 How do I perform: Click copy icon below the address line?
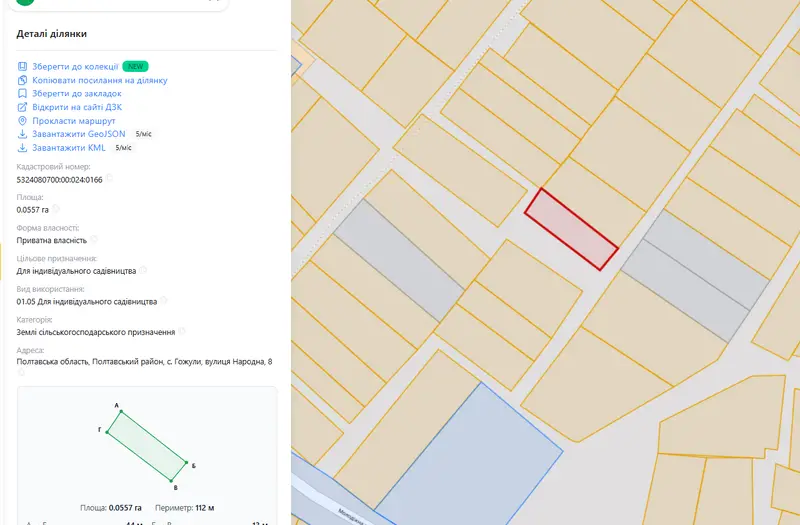click(x=21, y=372)
